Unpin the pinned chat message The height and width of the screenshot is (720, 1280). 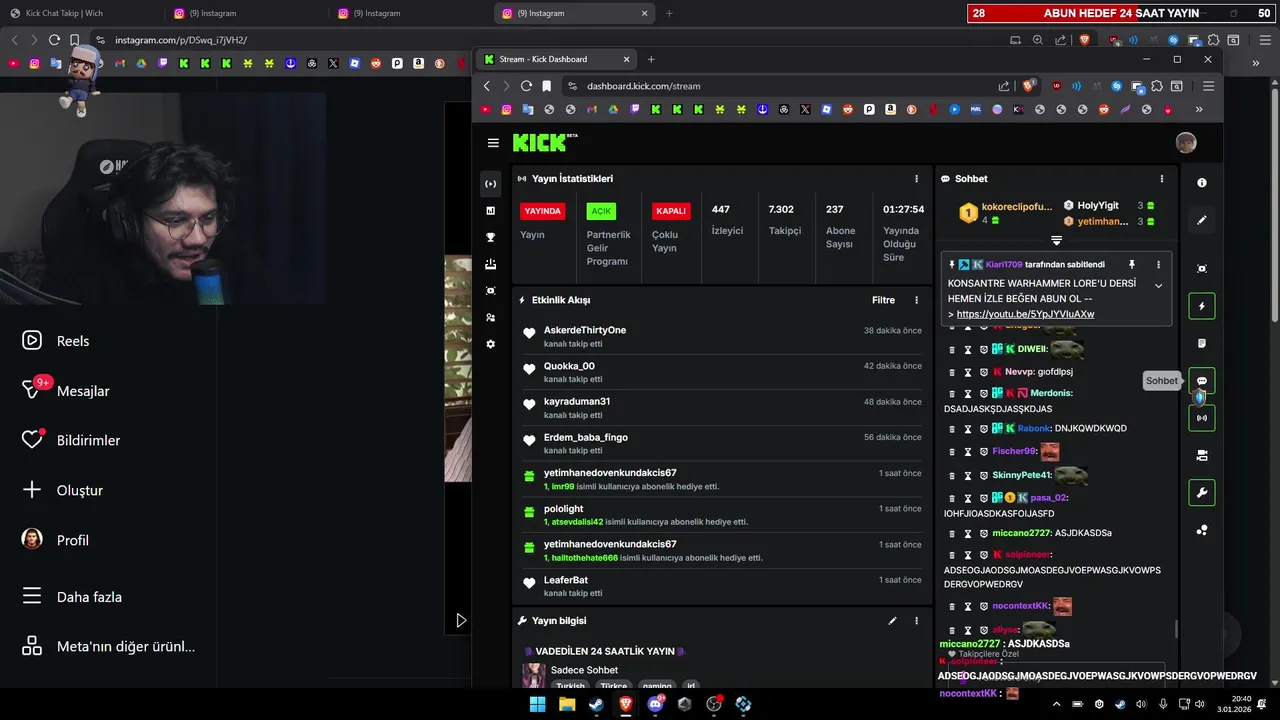[1132, 265]
